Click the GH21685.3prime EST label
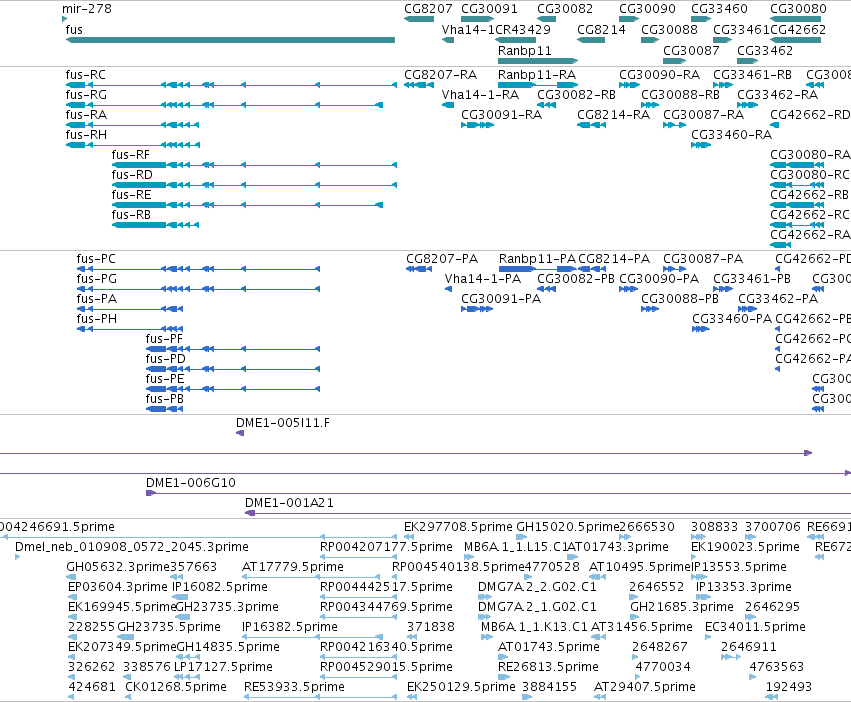Image resolution: width=851 pixels, height=702 pixels. (682, 607)
